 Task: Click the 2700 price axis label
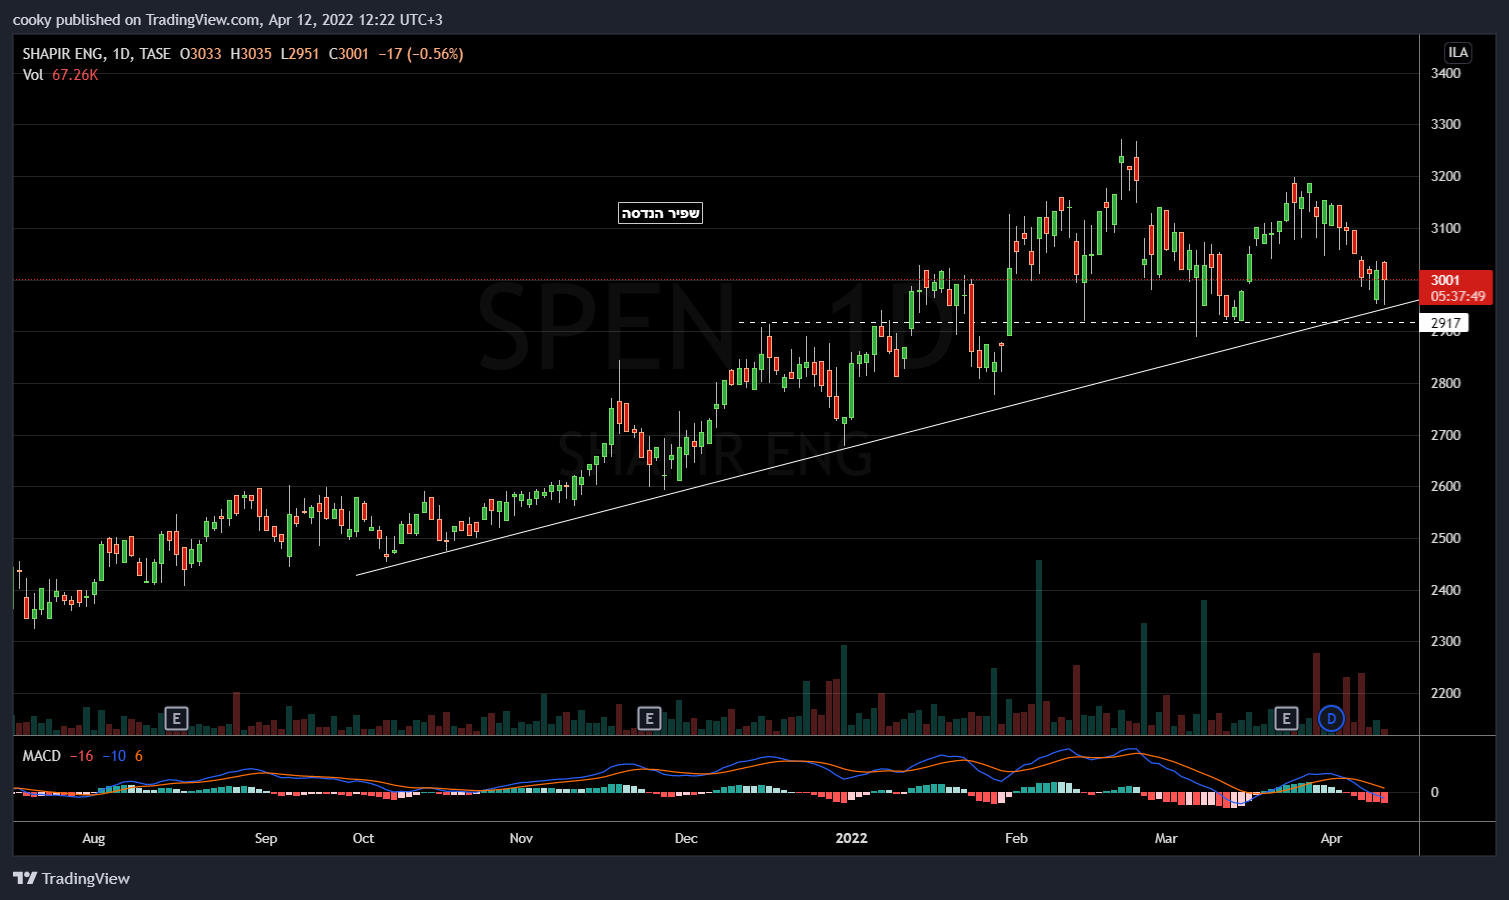click(1446, 435)
